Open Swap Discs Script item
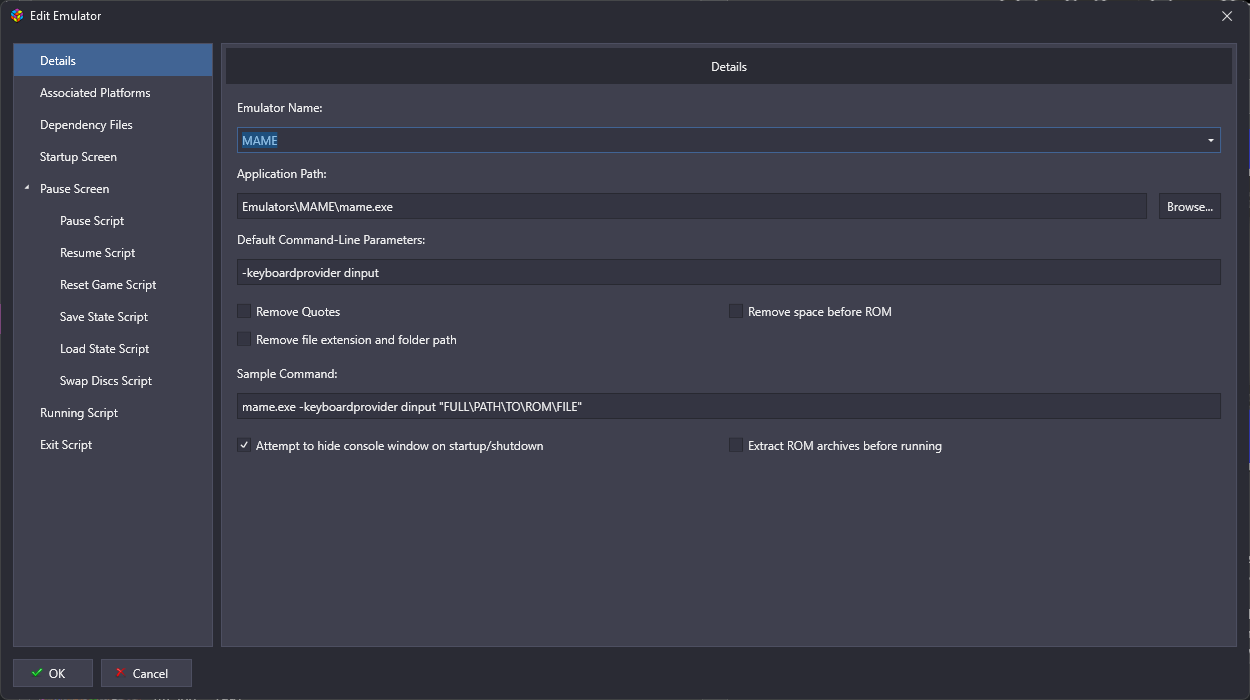The image size is (1250, 700). [106, 380]
